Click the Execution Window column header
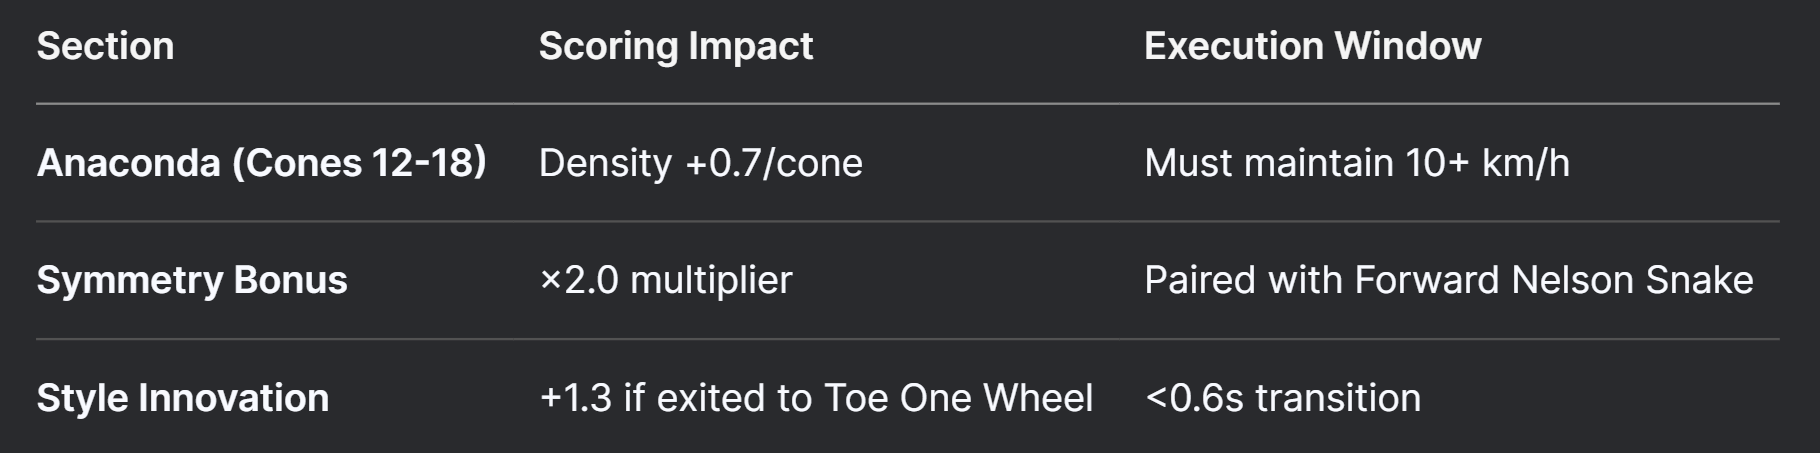Screen dimensions: 1820x453 1312,46
